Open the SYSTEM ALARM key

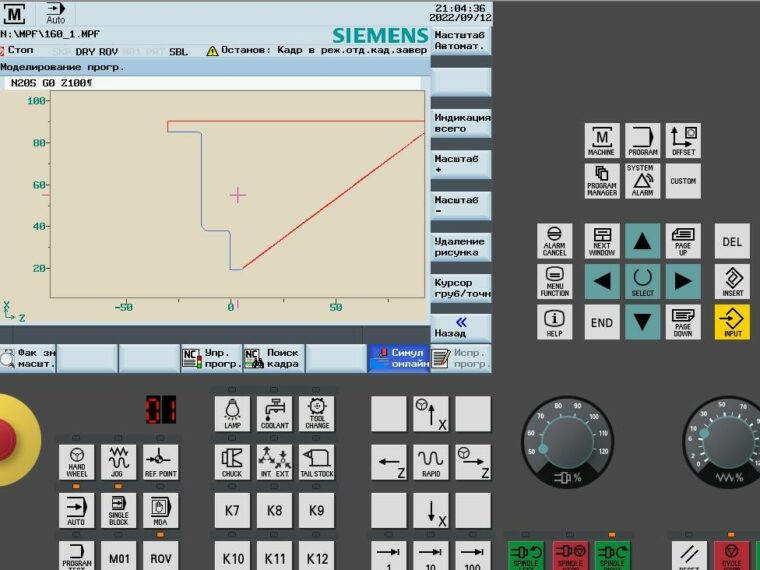[x=642, y=181]
